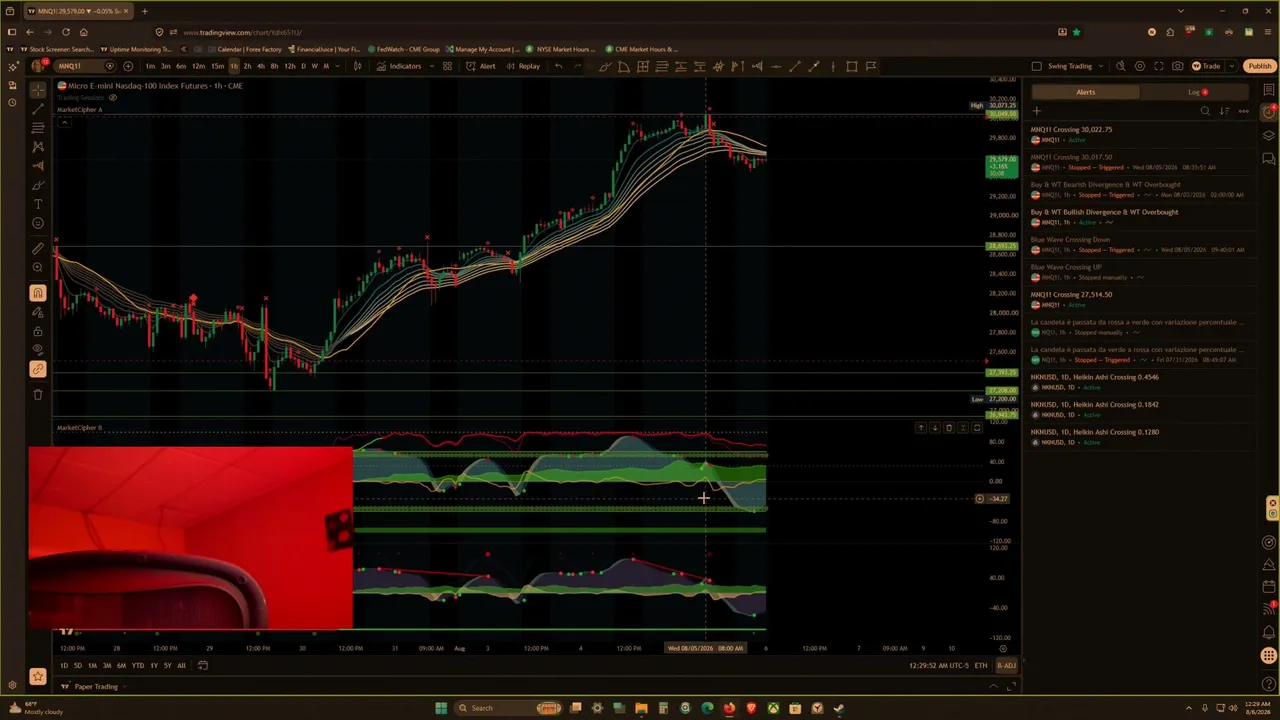The width and height of the screenshot is (1280, 720).
Task: Select the 1m timeframe
Action: 150,66
